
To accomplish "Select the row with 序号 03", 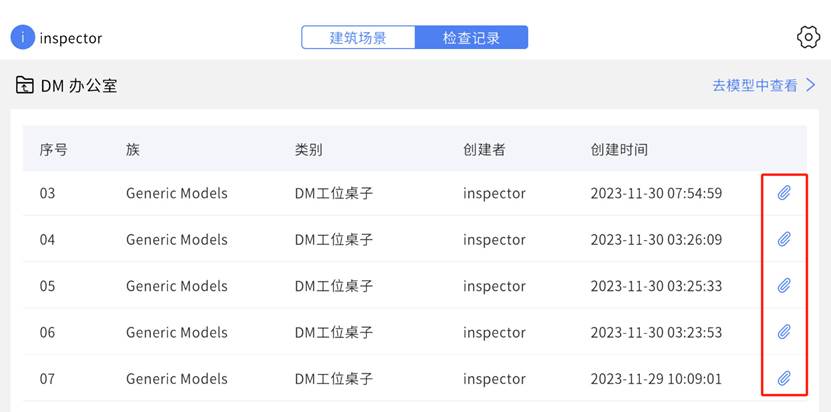I will pos(414,193).
